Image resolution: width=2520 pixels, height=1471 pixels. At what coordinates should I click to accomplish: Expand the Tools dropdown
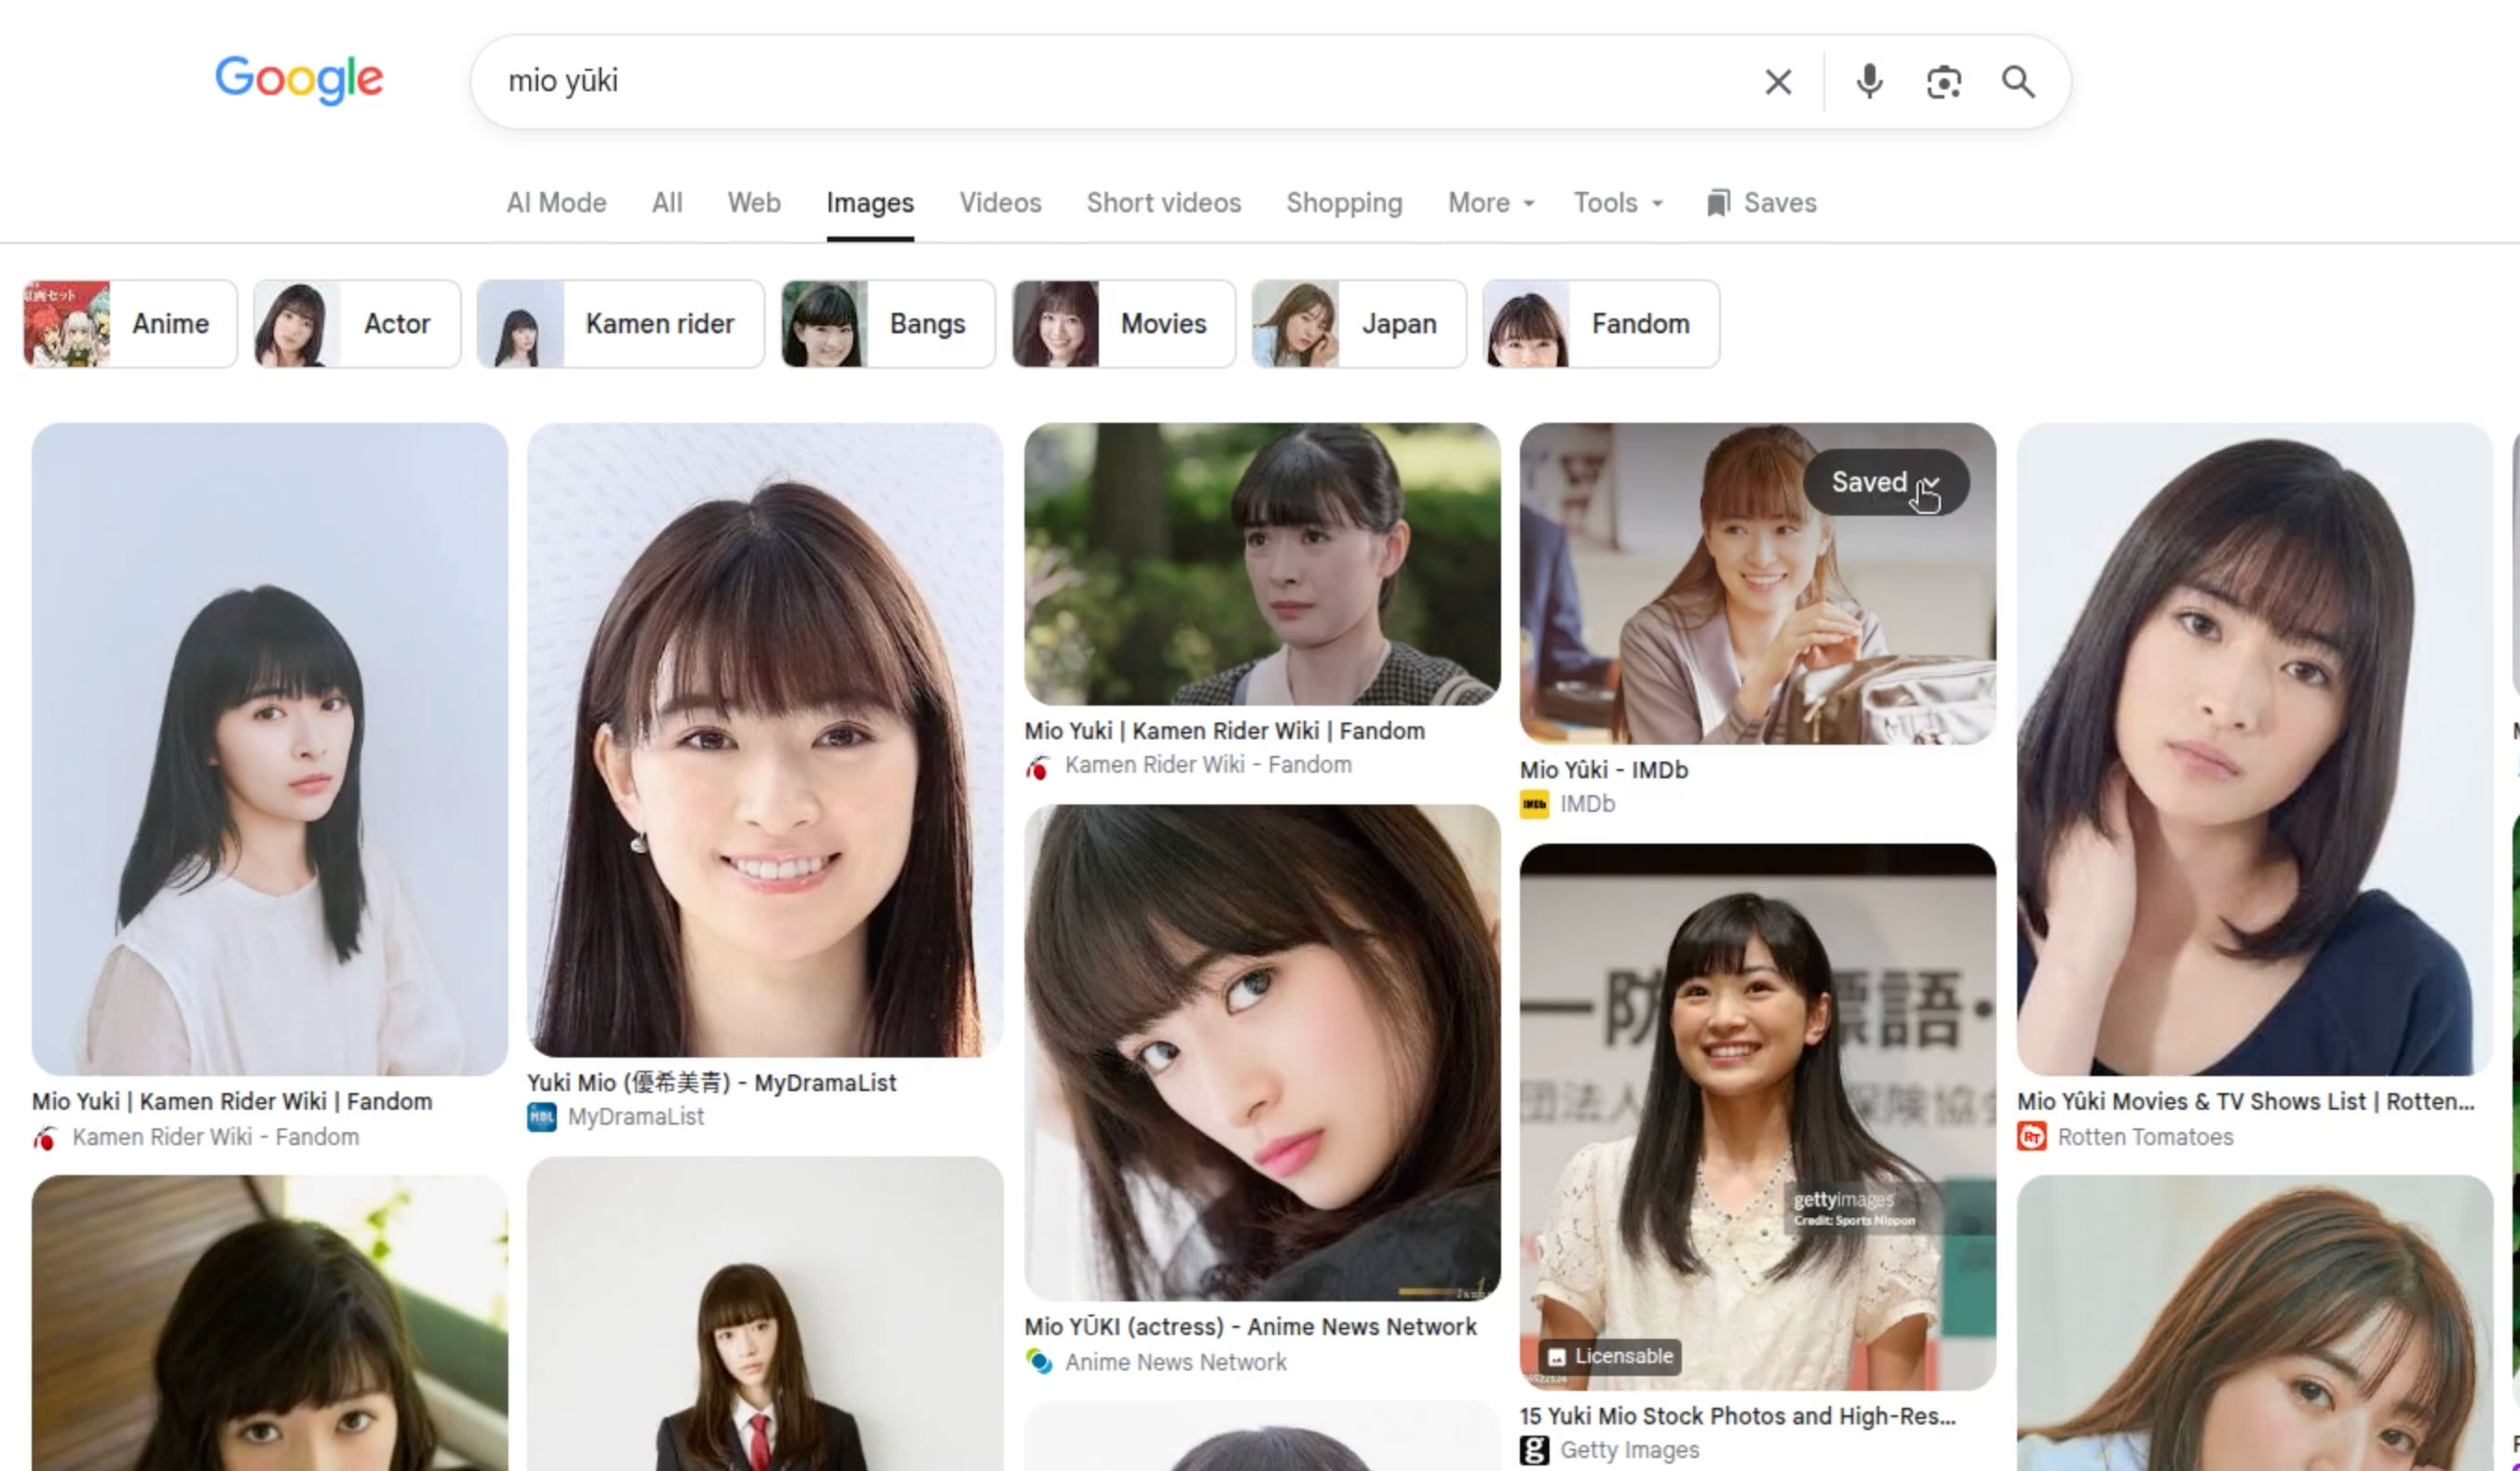(1618, 203)
